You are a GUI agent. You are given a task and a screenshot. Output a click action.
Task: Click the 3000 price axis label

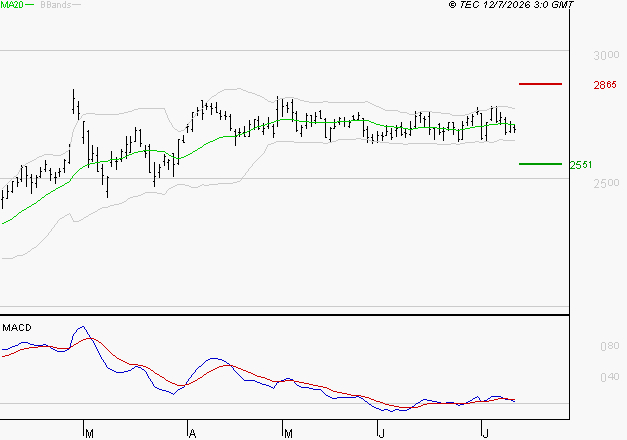pyautogui.click(x=606, y=55)
